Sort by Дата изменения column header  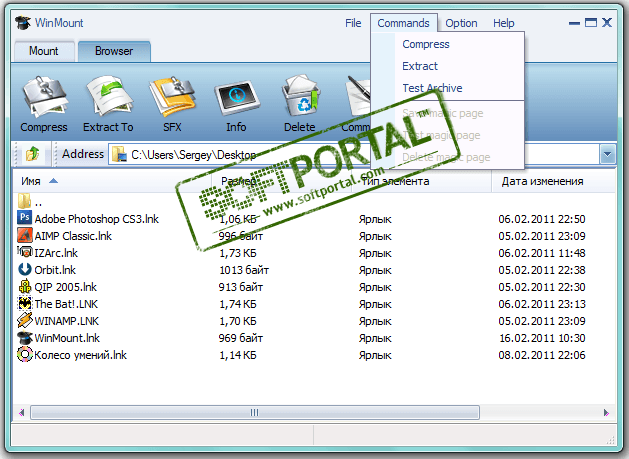tap(554, 181)
